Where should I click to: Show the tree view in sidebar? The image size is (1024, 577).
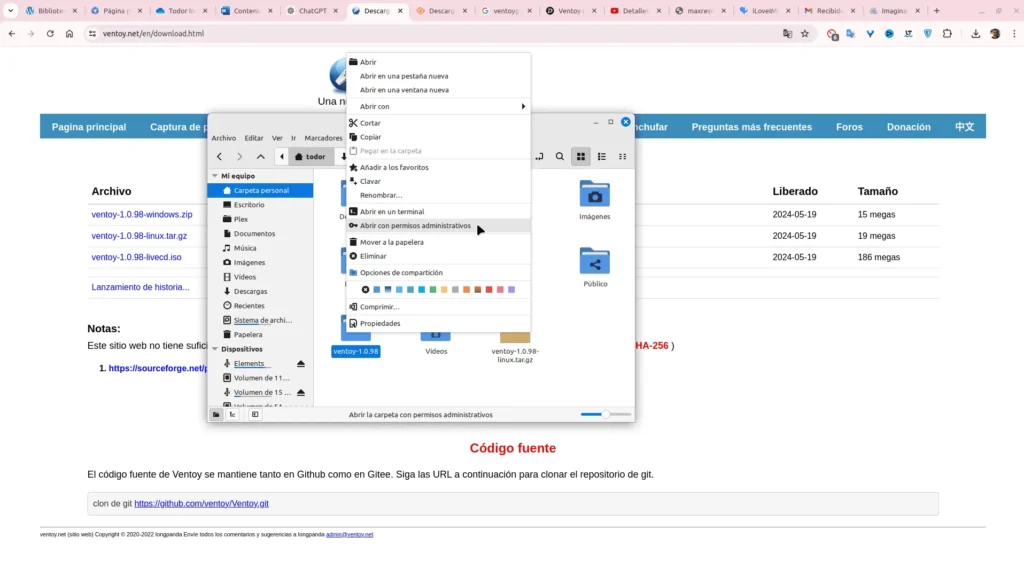232,414
